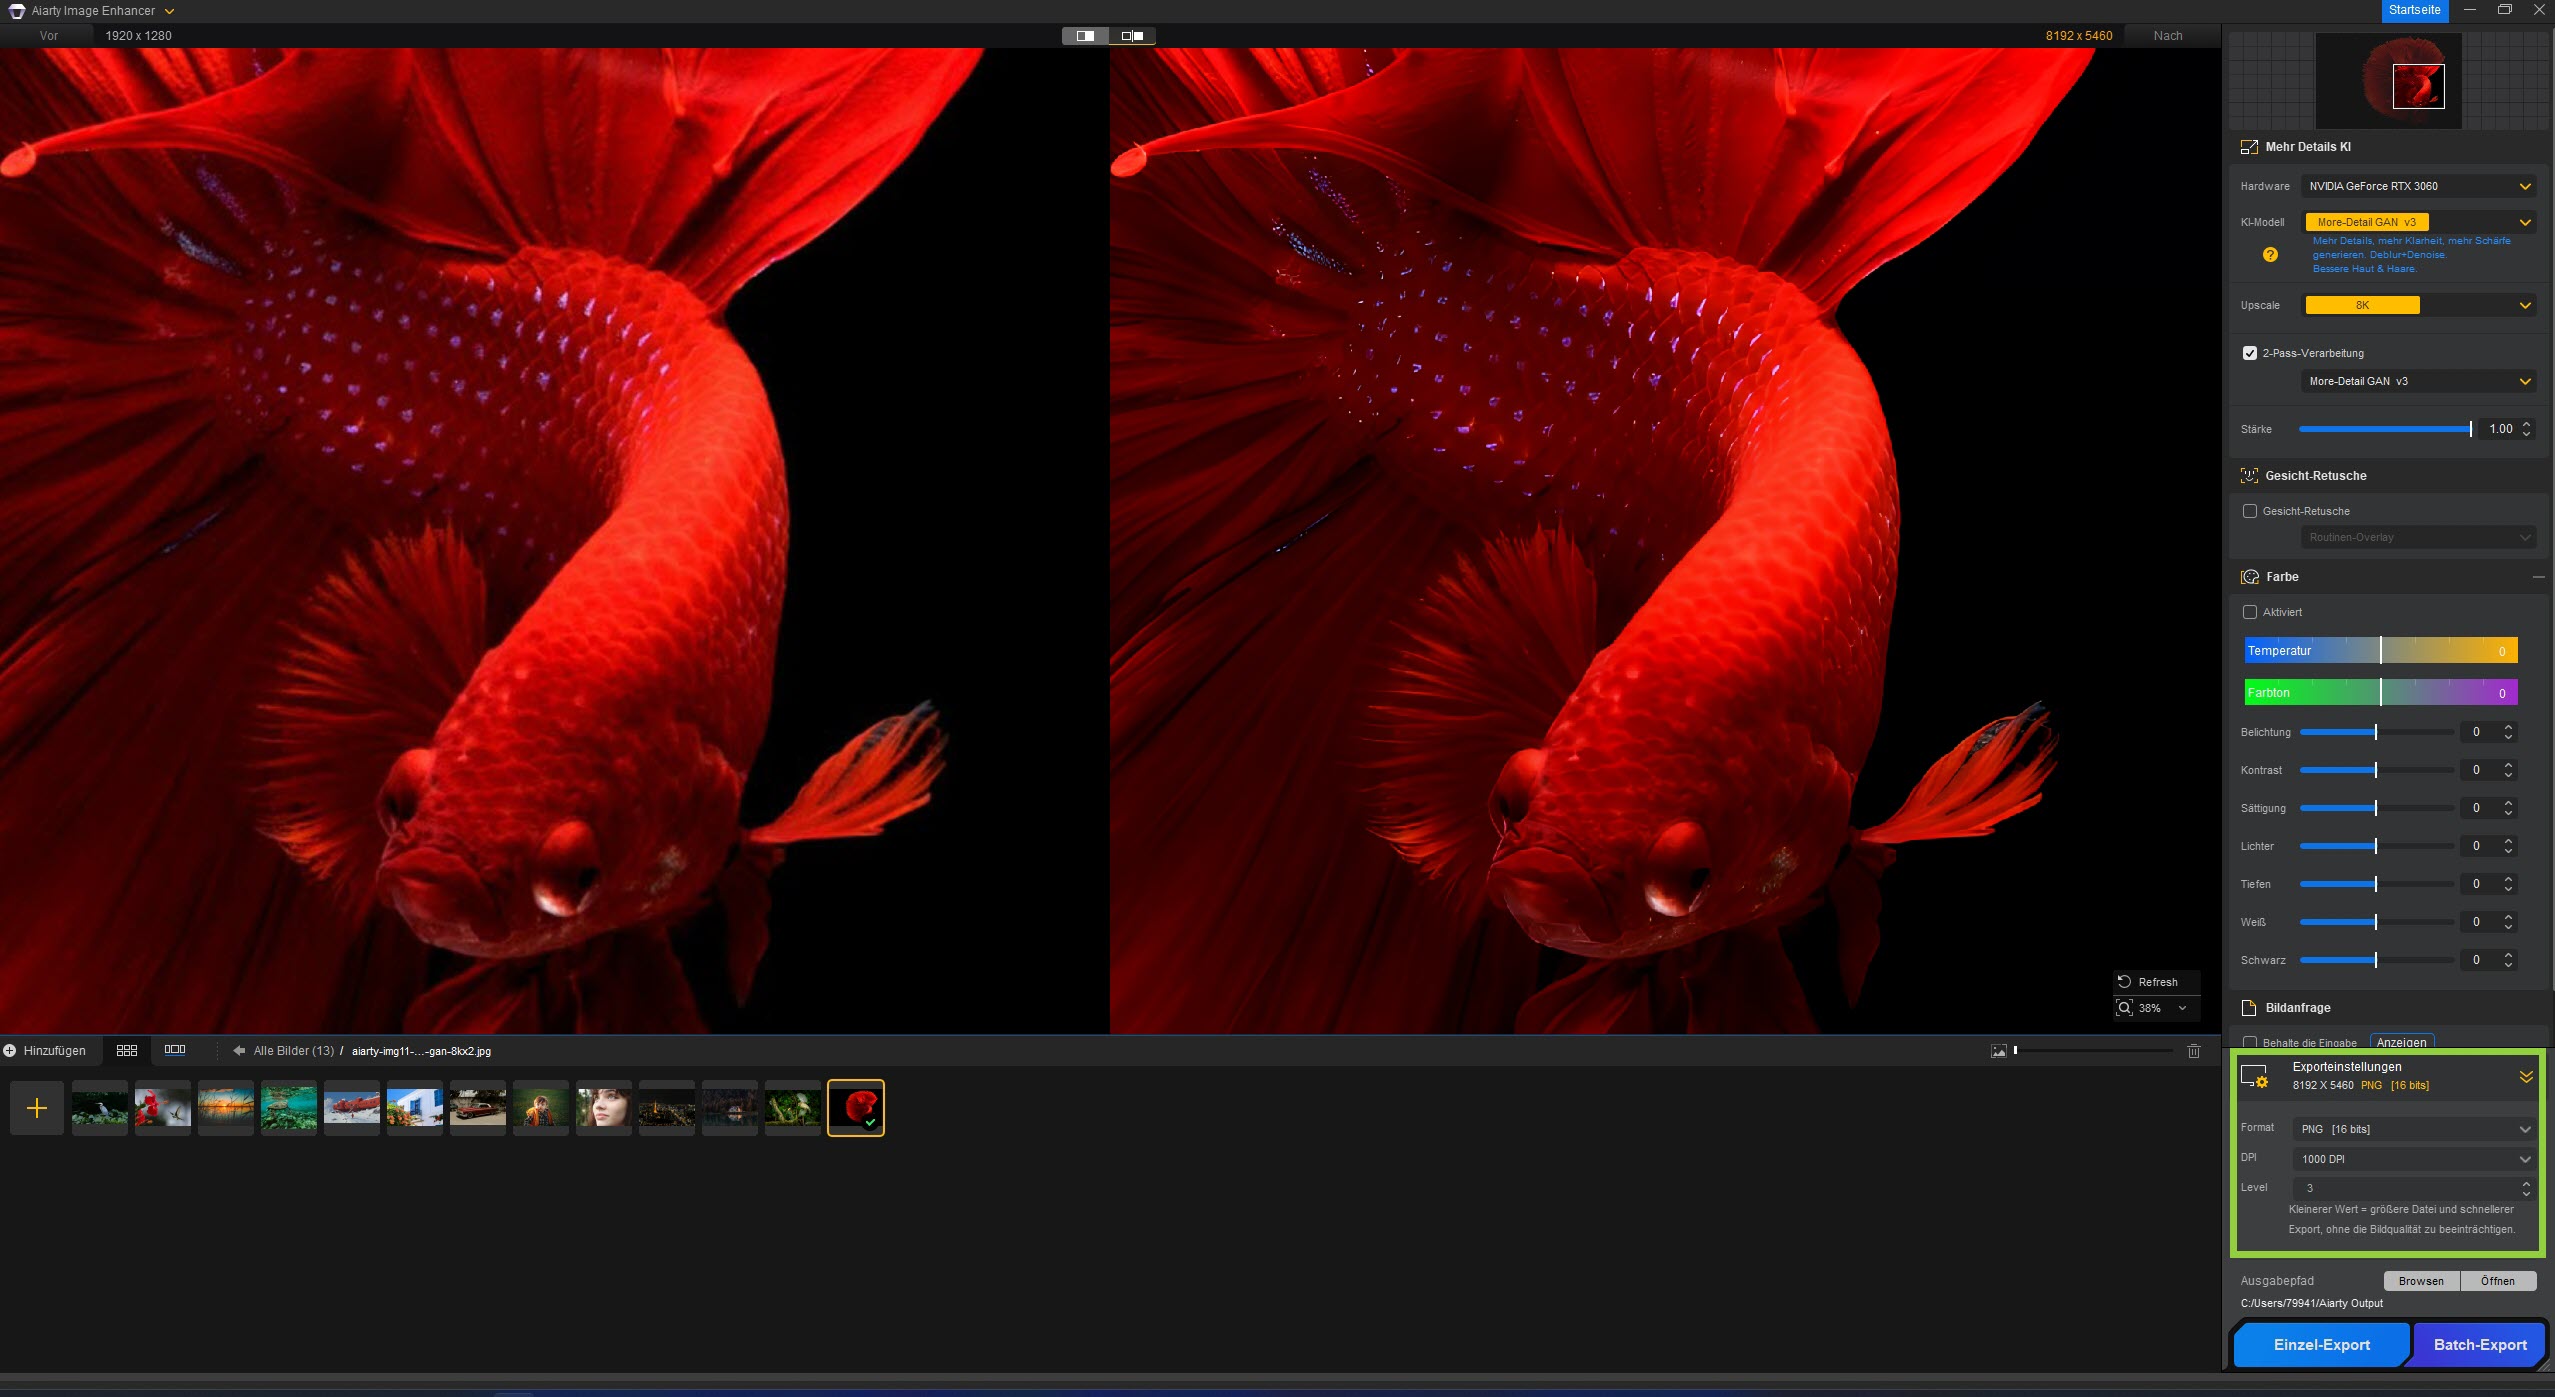
Task: Click the Refresh preview icon
Action: pyautogui.click(x=2124, y=982)
